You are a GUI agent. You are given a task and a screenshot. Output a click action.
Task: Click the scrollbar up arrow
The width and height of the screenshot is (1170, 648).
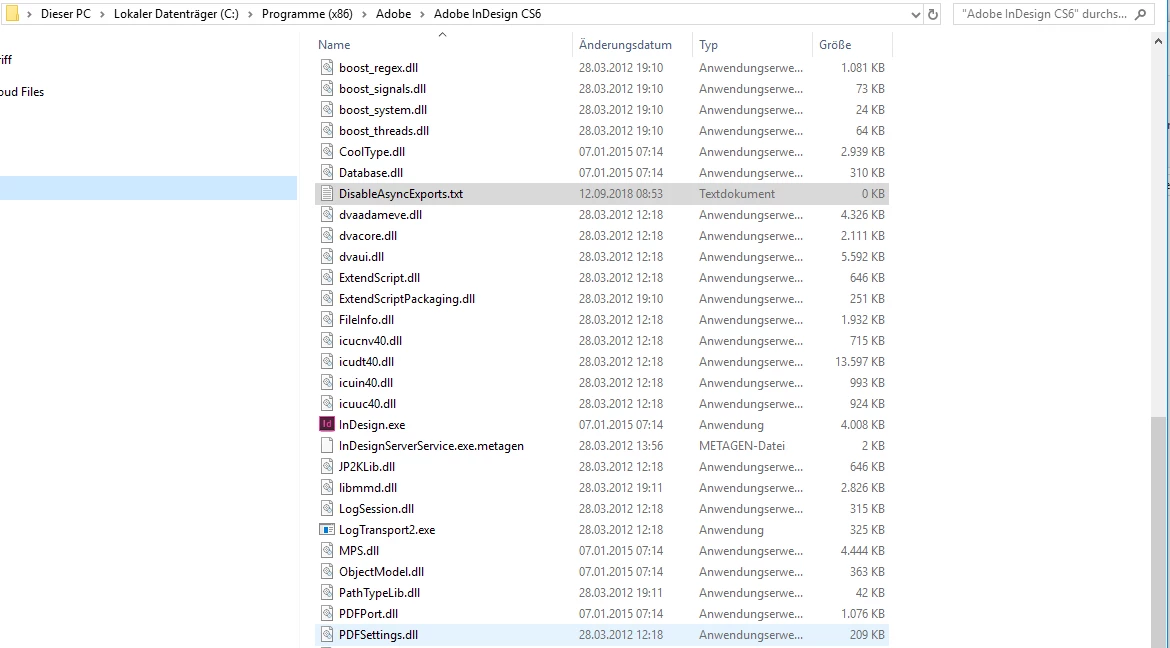[x=1158, y=42]
